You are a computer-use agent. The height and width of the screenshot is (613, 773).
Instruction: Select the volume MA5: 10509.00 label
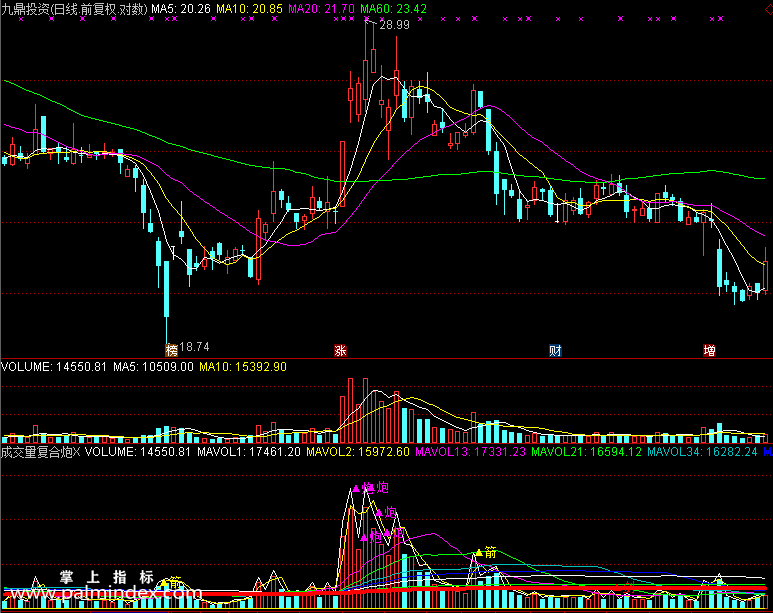point(153,367)
